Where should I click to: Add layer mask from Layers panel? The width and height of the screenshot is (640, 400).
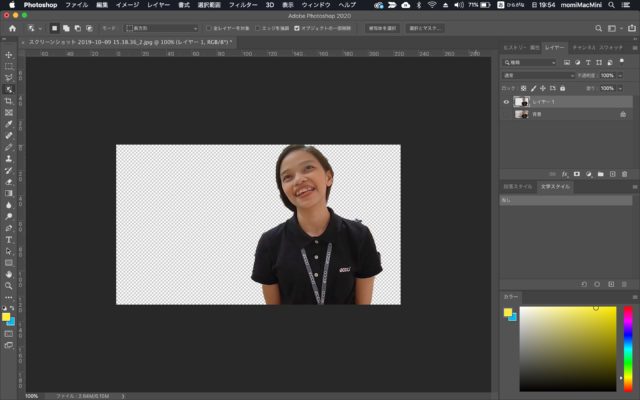coord(577,173)
